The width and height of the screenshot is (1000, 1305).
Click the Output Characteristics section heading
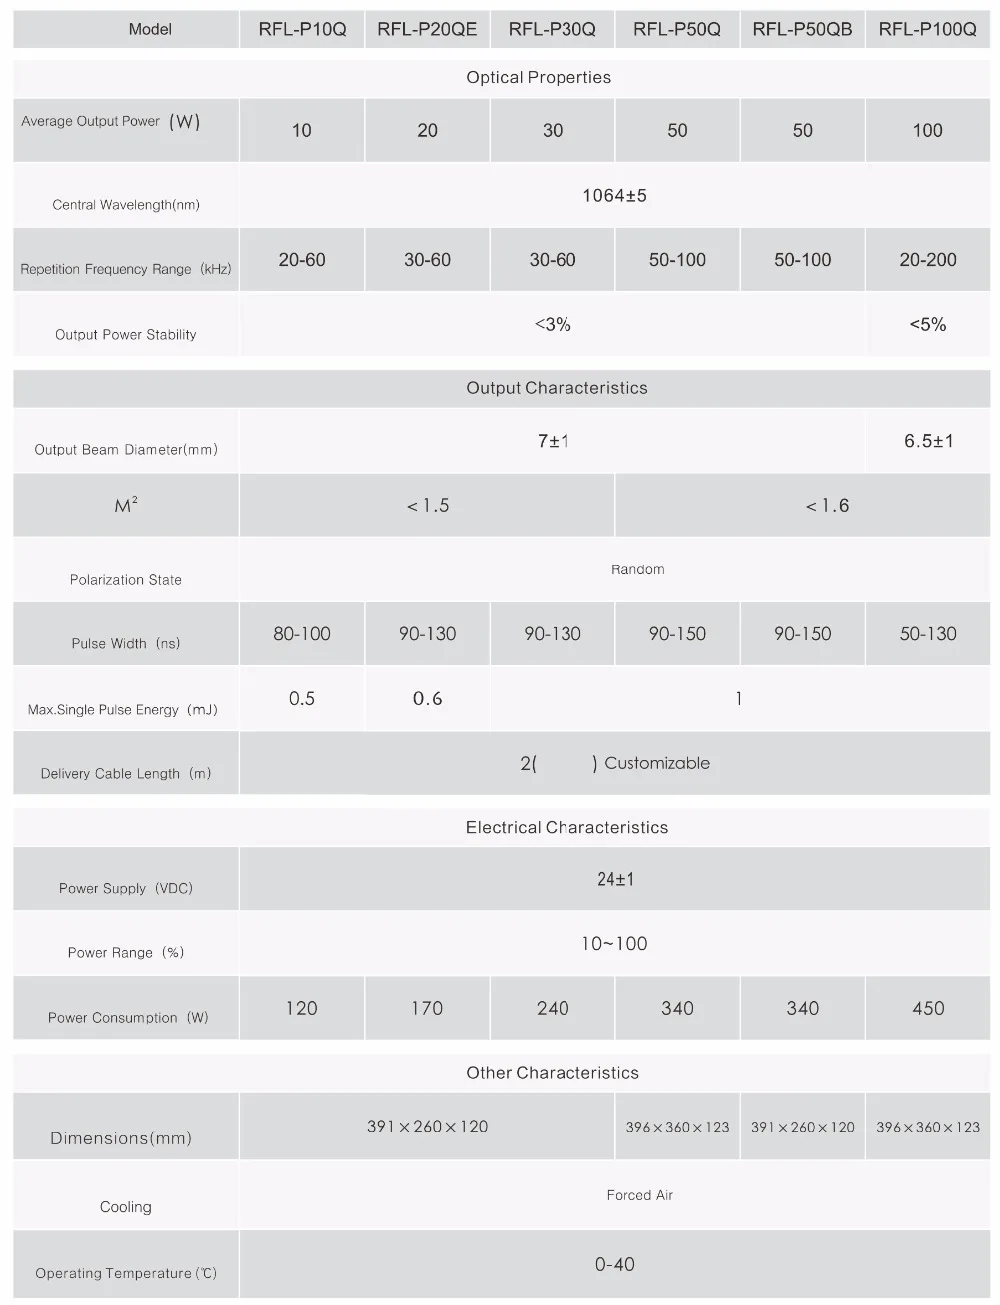pyautogui.click(x=557, y=388)
